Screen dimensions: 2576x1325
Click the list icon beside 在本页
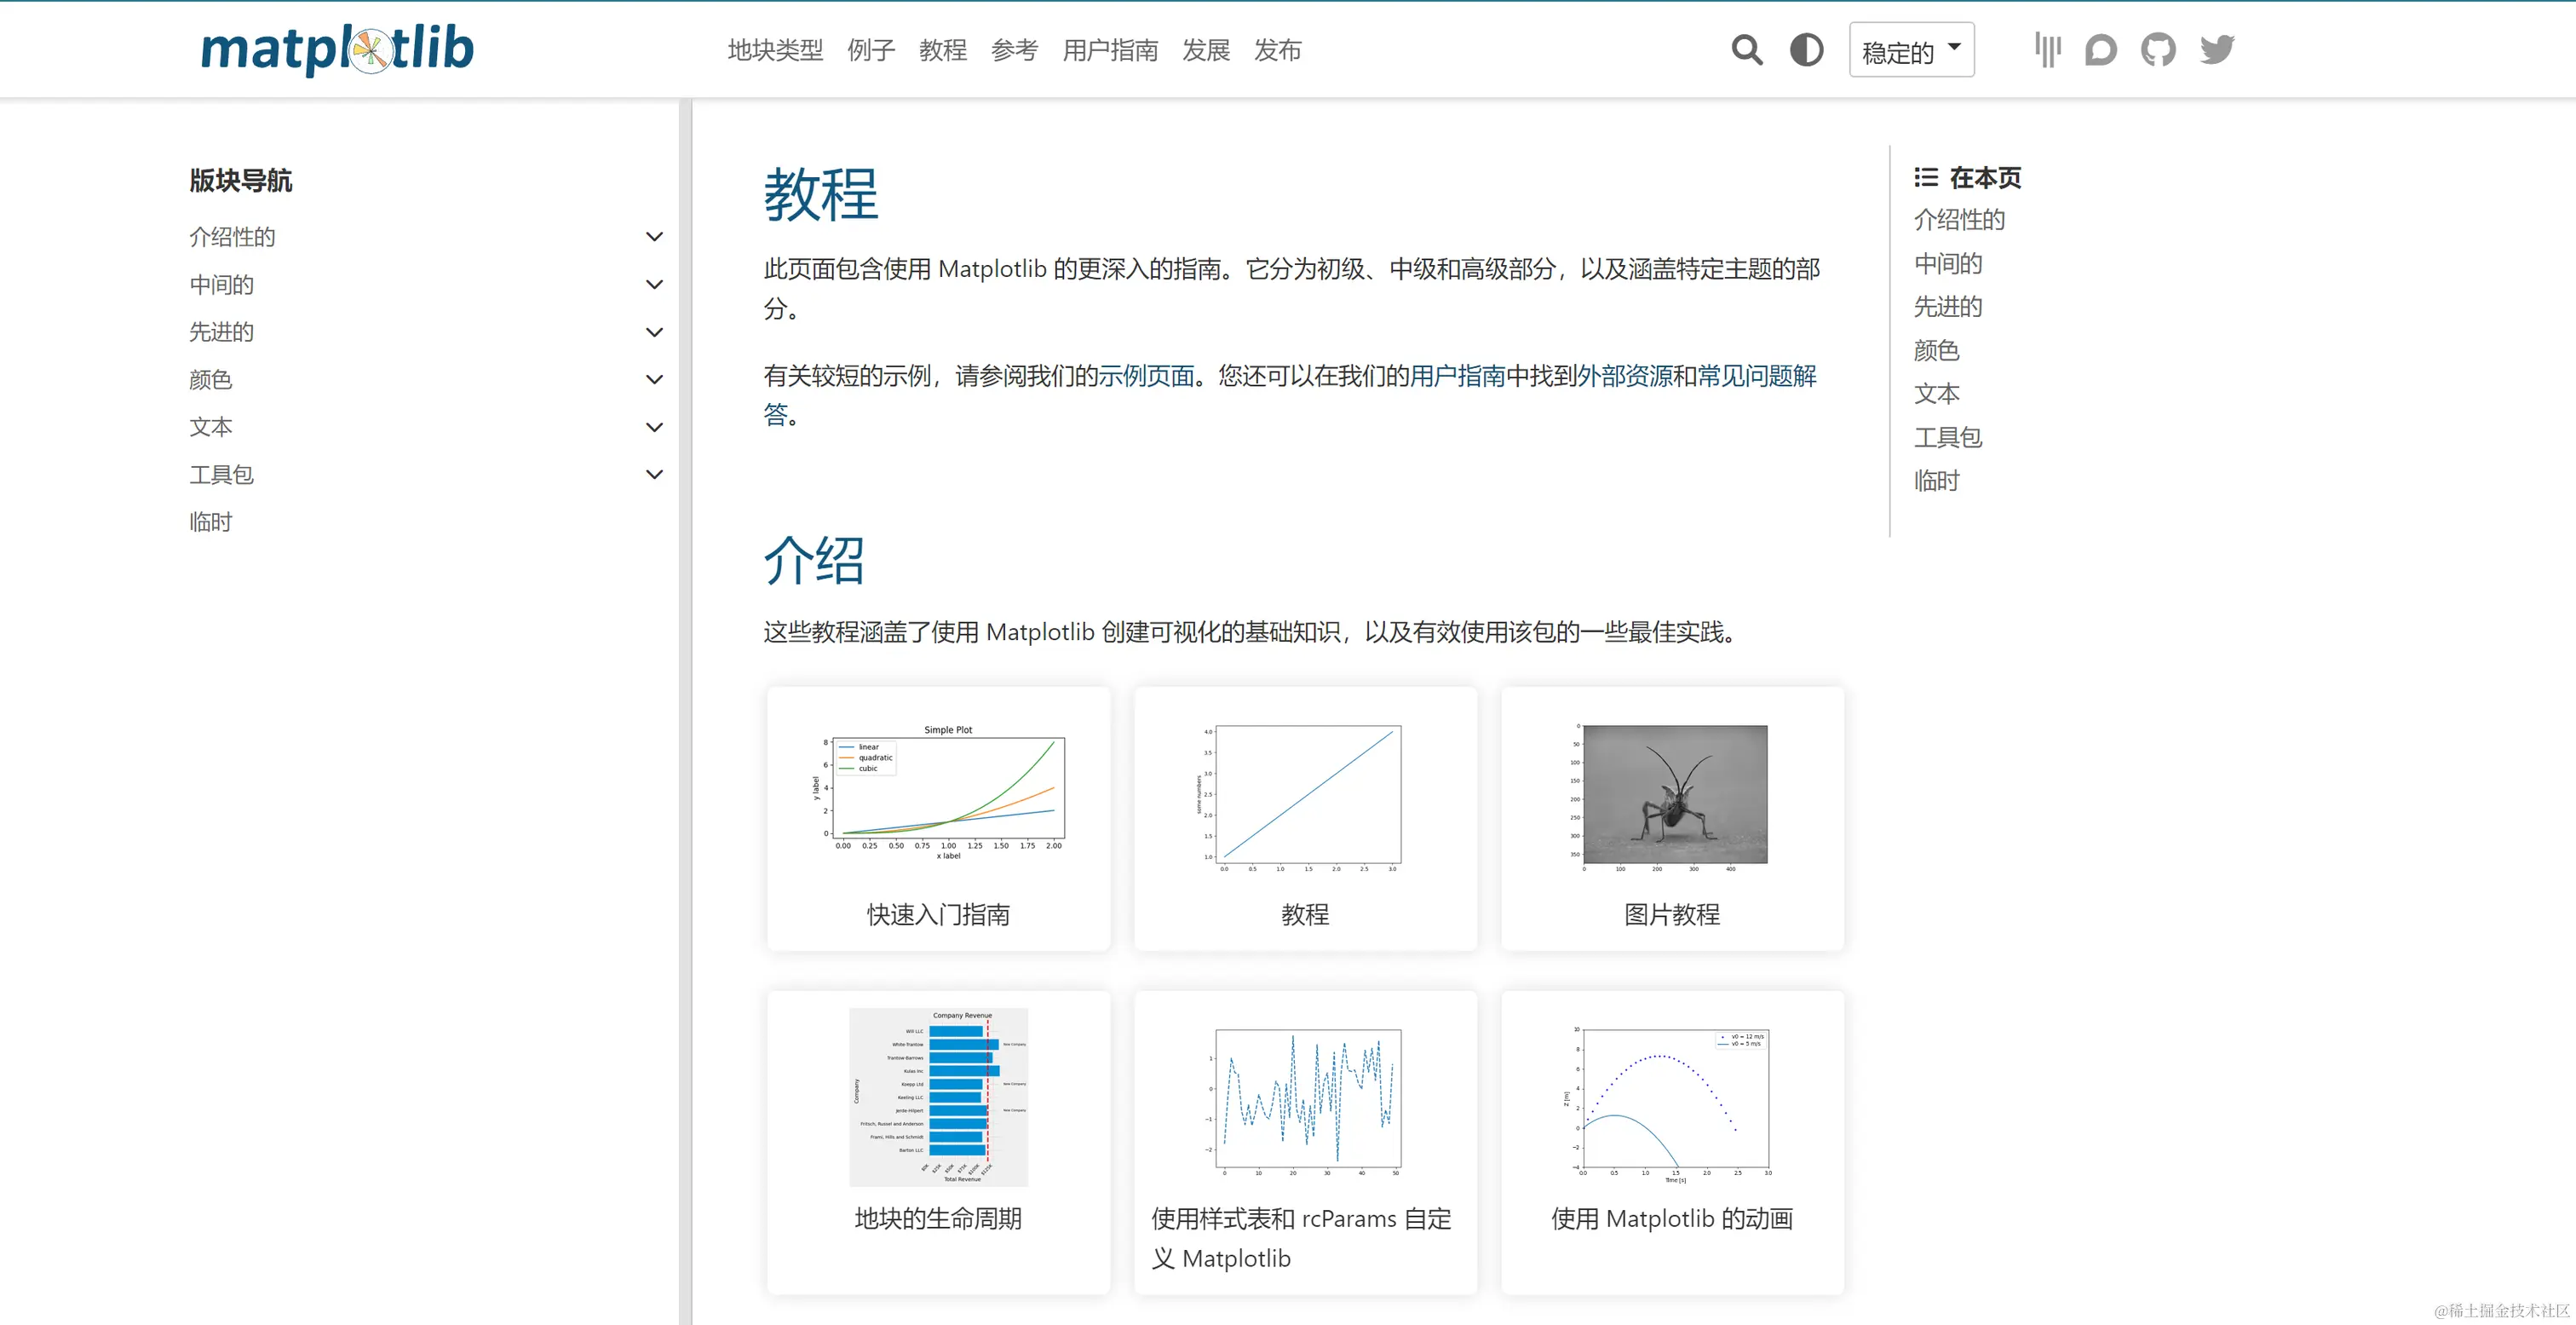(x=1925, y=176)
